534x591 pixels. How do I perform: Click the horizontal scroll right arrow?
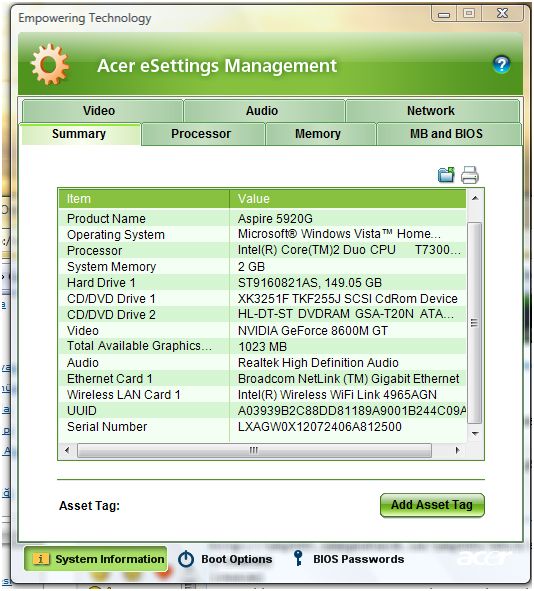click(457, 450)
